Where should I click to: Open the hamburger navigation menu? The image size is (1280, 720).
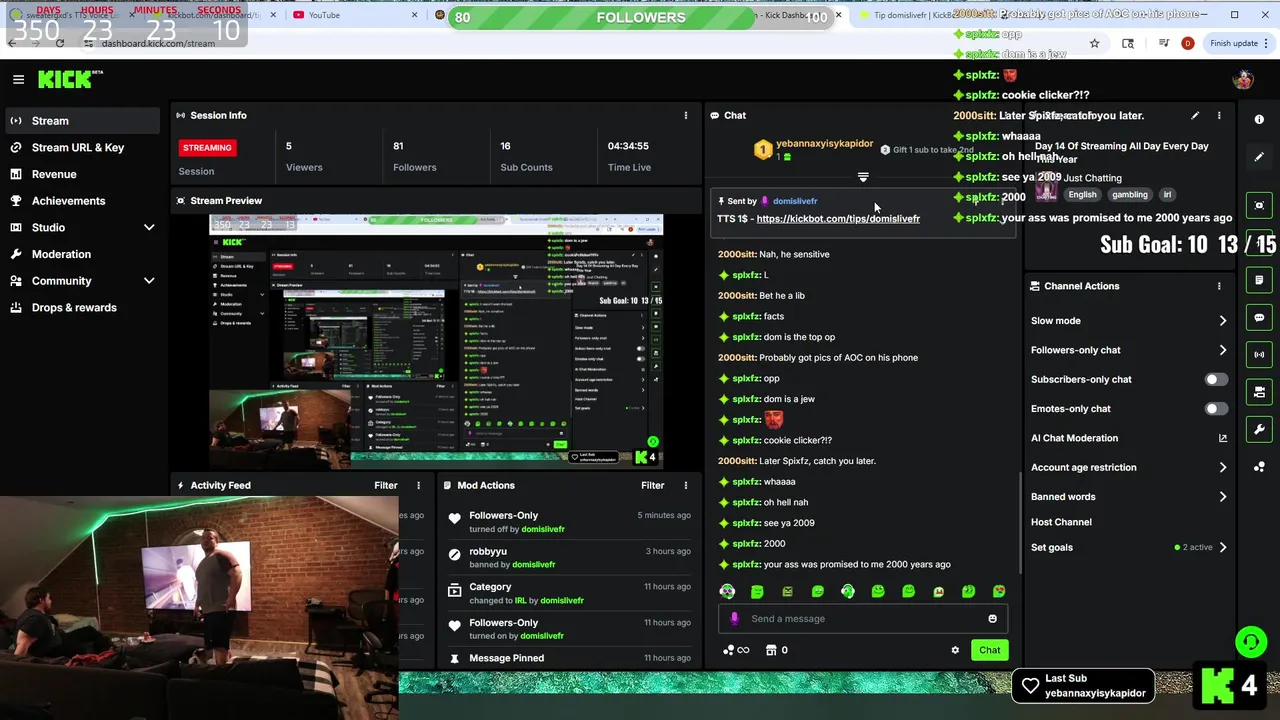tap(18, 79)
